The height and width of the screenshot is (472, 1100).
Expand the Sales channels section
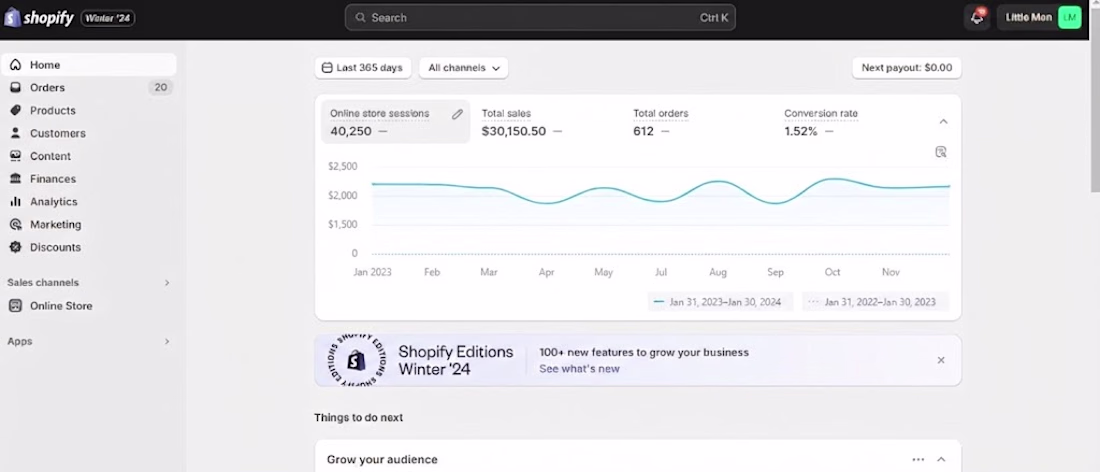[x=167, y=283]
